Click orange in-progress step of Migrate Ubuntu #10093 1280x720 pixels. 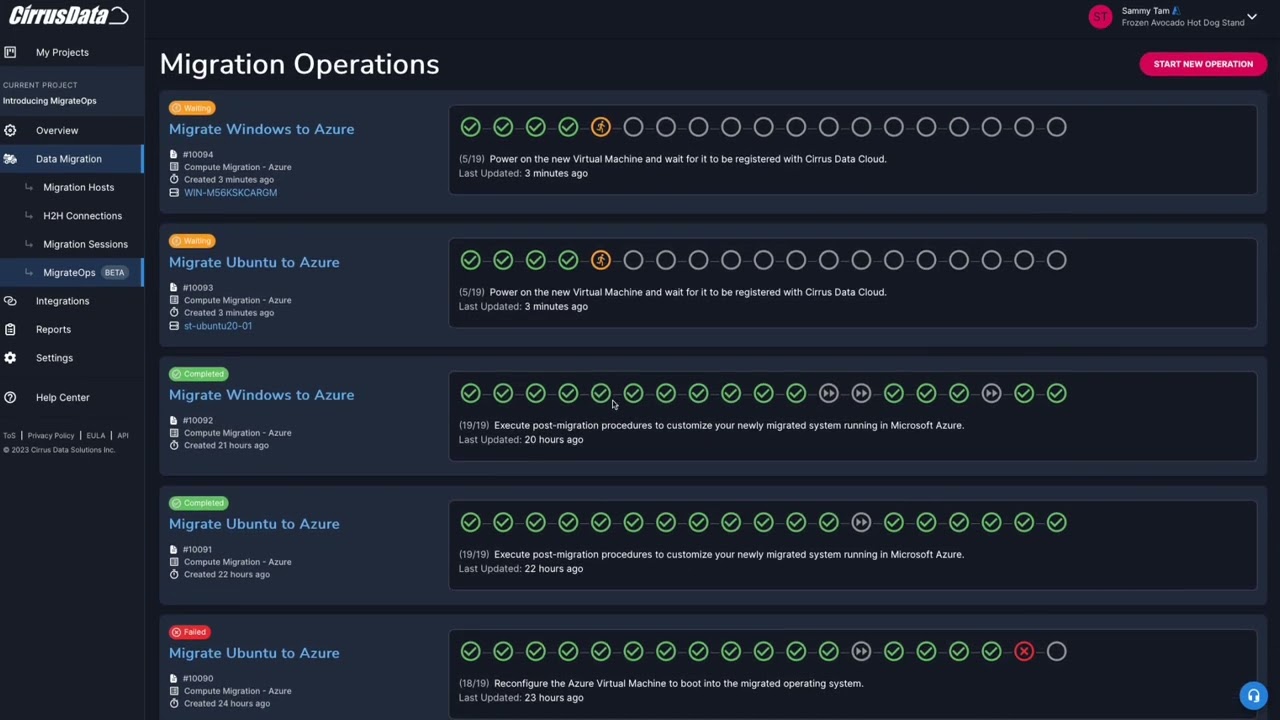click(x=601, y=260)
